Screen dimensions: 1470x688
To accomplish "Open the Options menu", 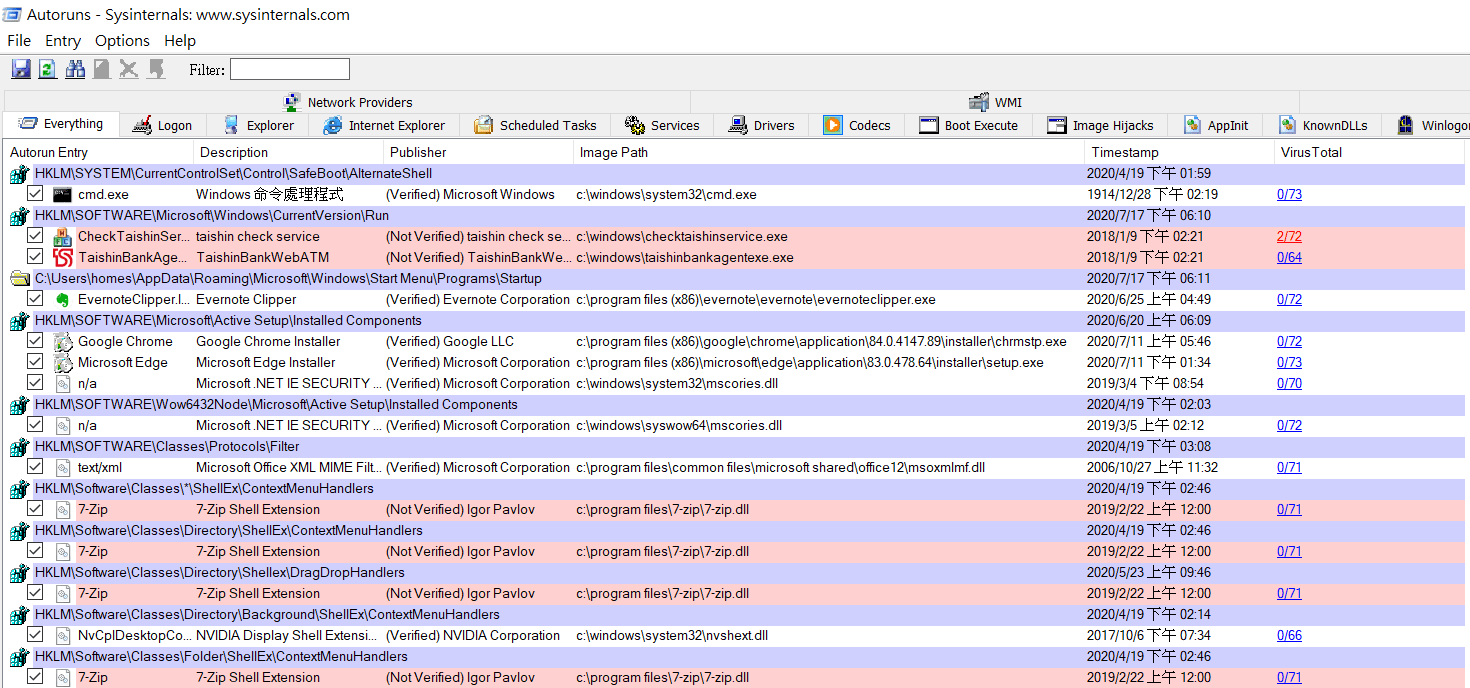I will click(122, 41).
